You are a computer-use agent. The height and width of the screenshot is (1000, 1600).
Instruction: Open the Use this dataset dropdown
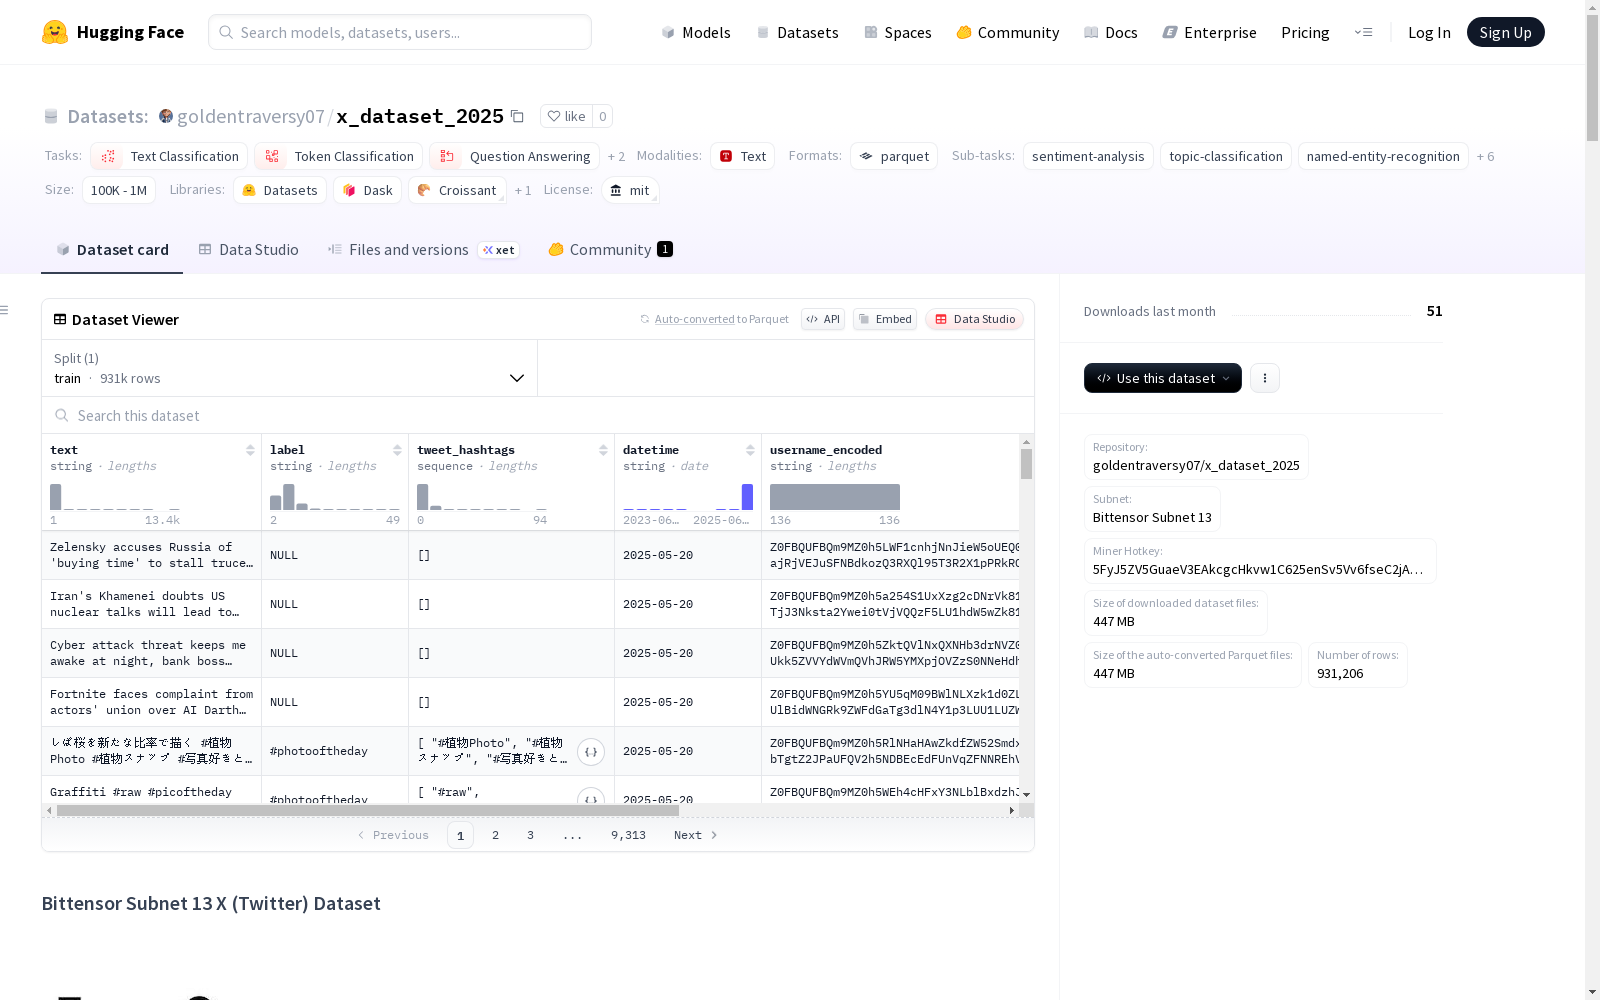(1163, 378)
